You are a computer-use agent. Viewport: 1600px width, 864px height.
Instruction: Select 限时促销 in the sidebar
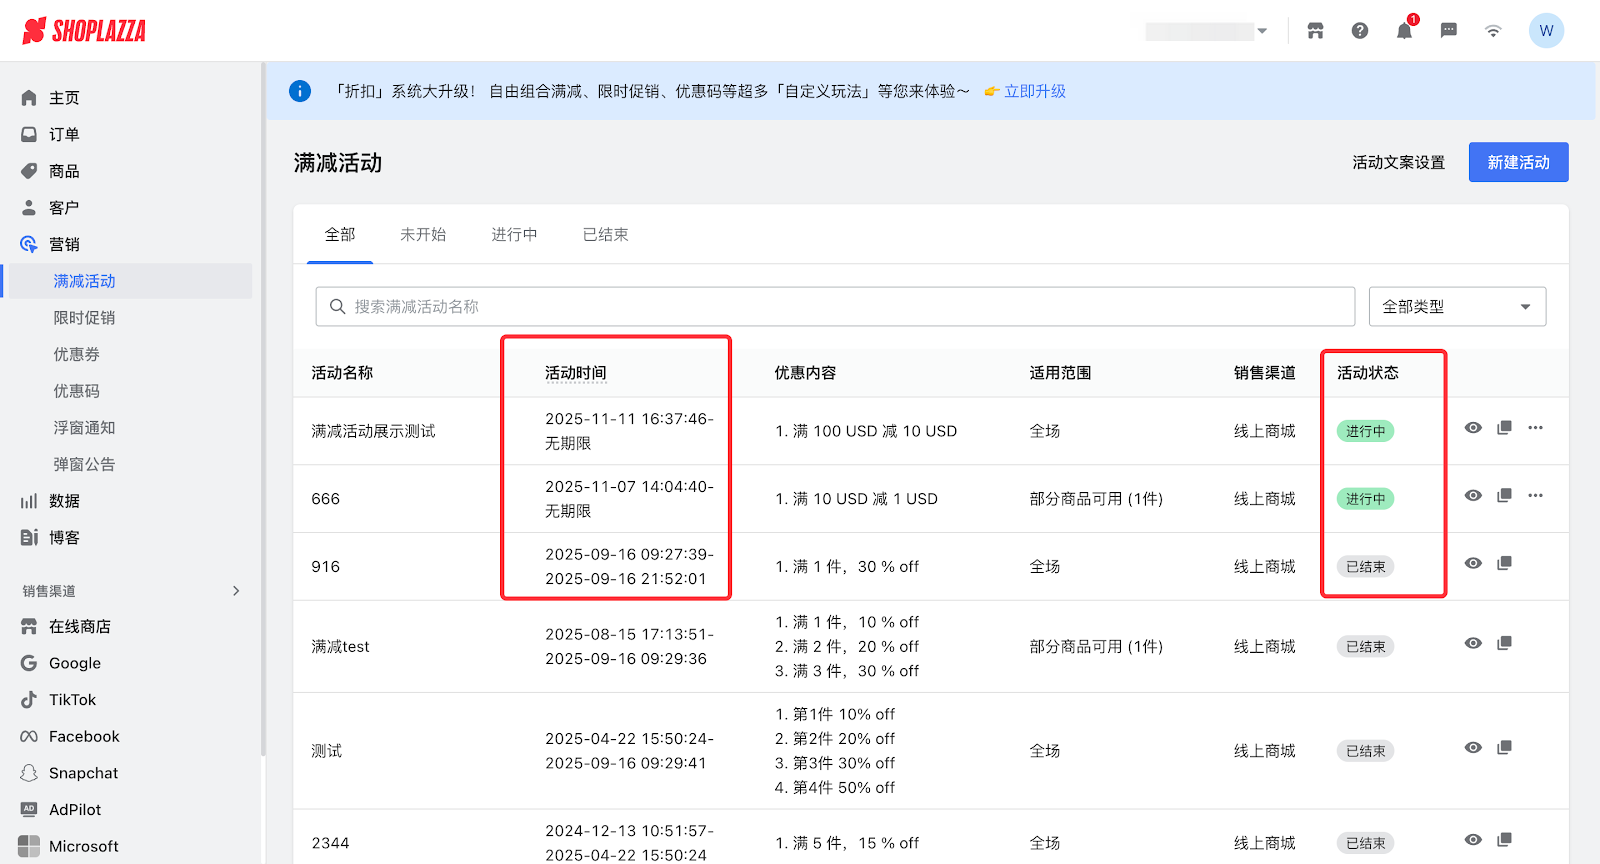(x=84, y=318)
